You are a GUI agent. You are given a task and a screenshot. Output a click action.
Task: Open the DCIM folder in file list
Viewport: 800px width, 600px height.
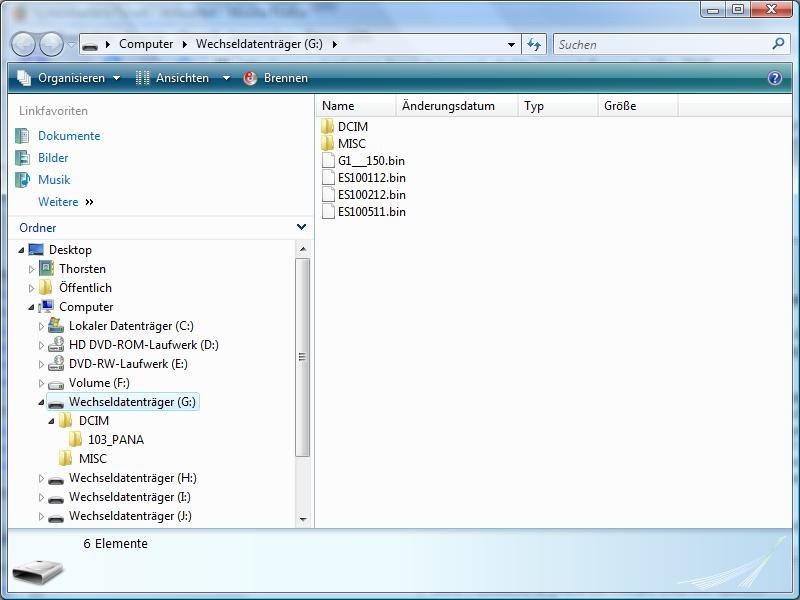pos(352,127)
